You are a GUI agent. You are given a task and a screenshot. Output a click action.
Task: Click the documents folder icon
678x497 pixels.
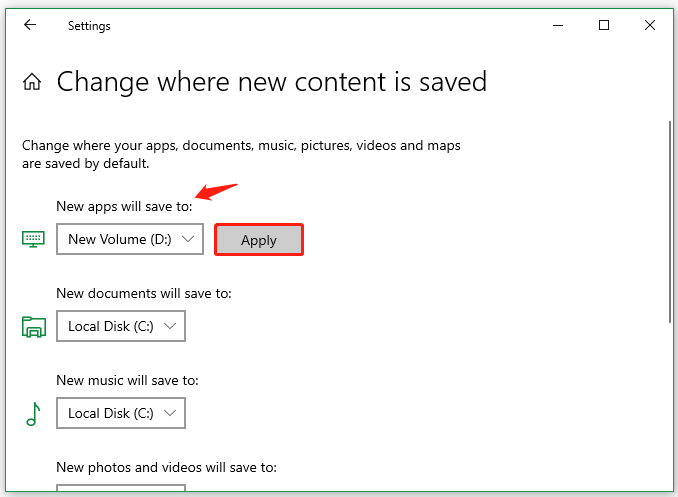tap(34, 327)
